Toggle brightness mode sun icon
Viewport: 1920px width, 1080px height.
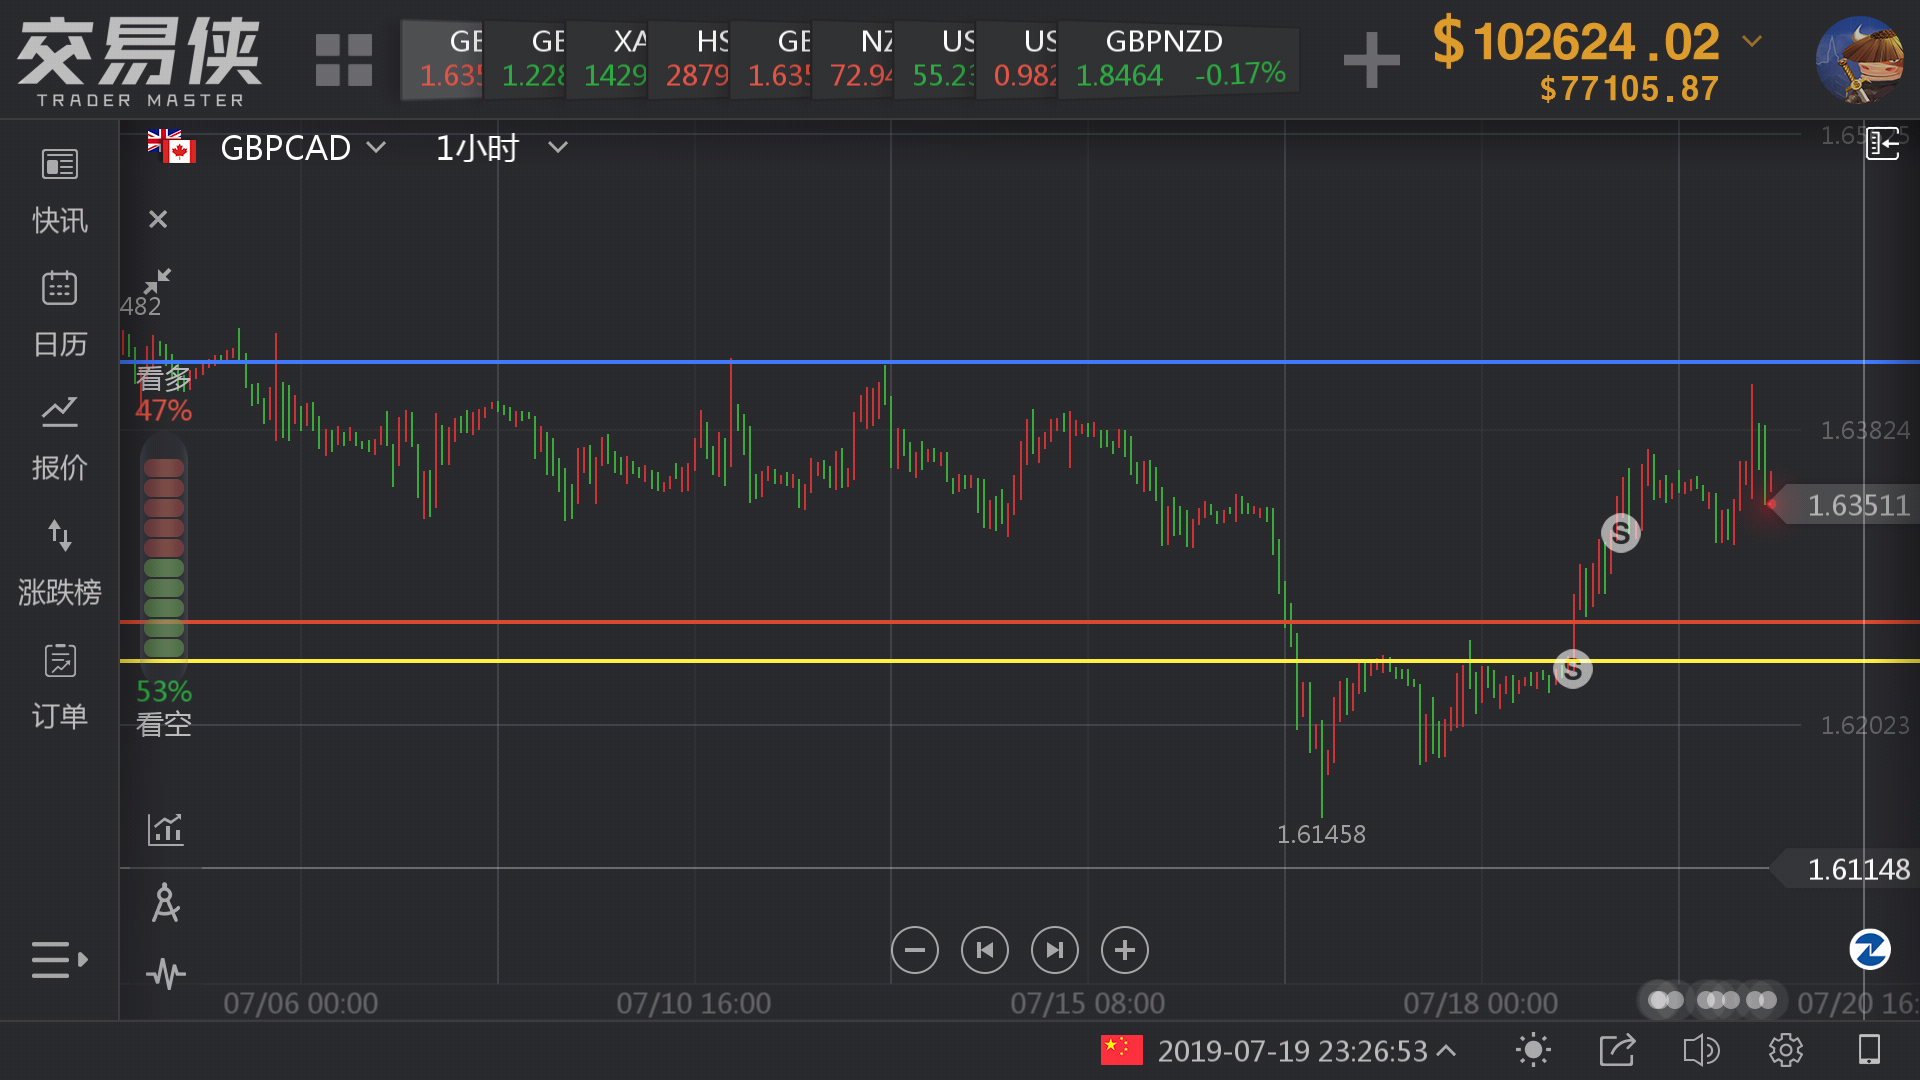click(x=1532, y=1050)
